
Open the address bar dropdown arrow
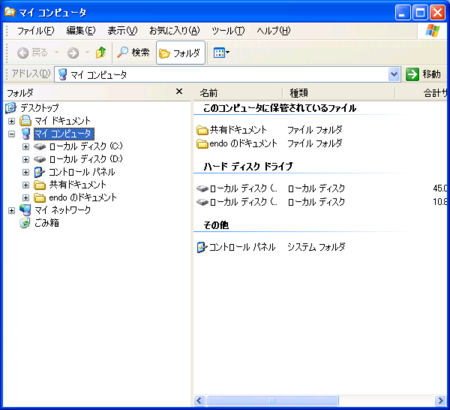point(394,74)
